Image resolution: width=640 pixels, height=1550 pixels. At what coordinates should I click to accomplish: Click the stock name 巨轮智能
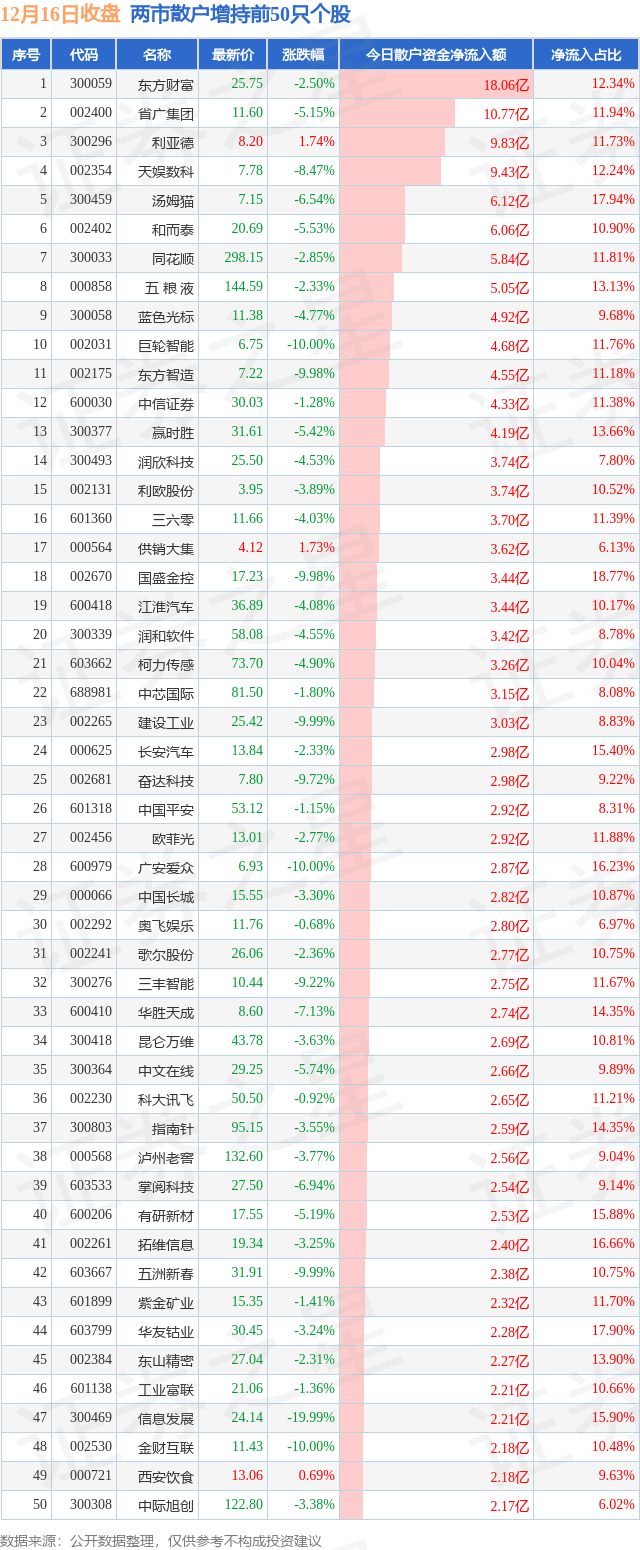[166, 345]
